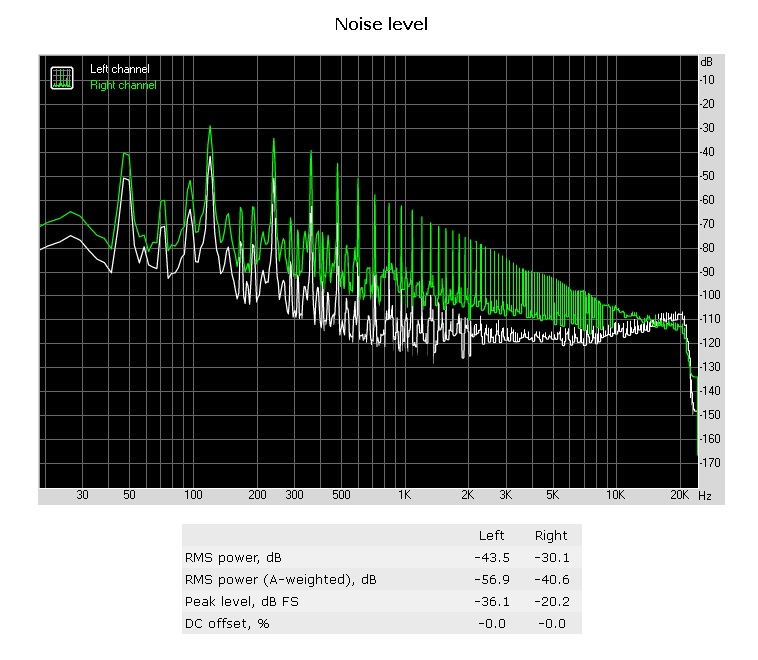Viewport: 758px width, 660px height.
Task: Select the Right channel legend label
Action: coord(123,85)
